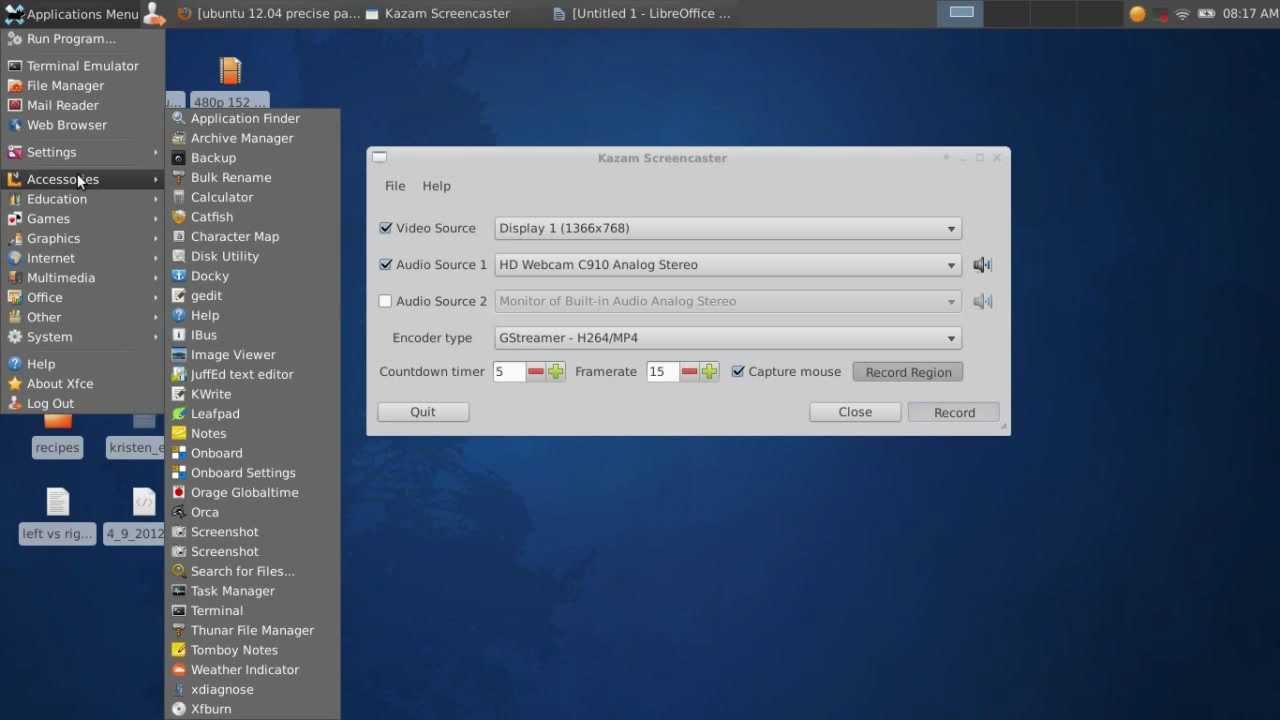The width and height of the screenshot is (1280, 720).
Task: Open the Audio Source 1 device dropdown
Action: click(x=728, y=265)
